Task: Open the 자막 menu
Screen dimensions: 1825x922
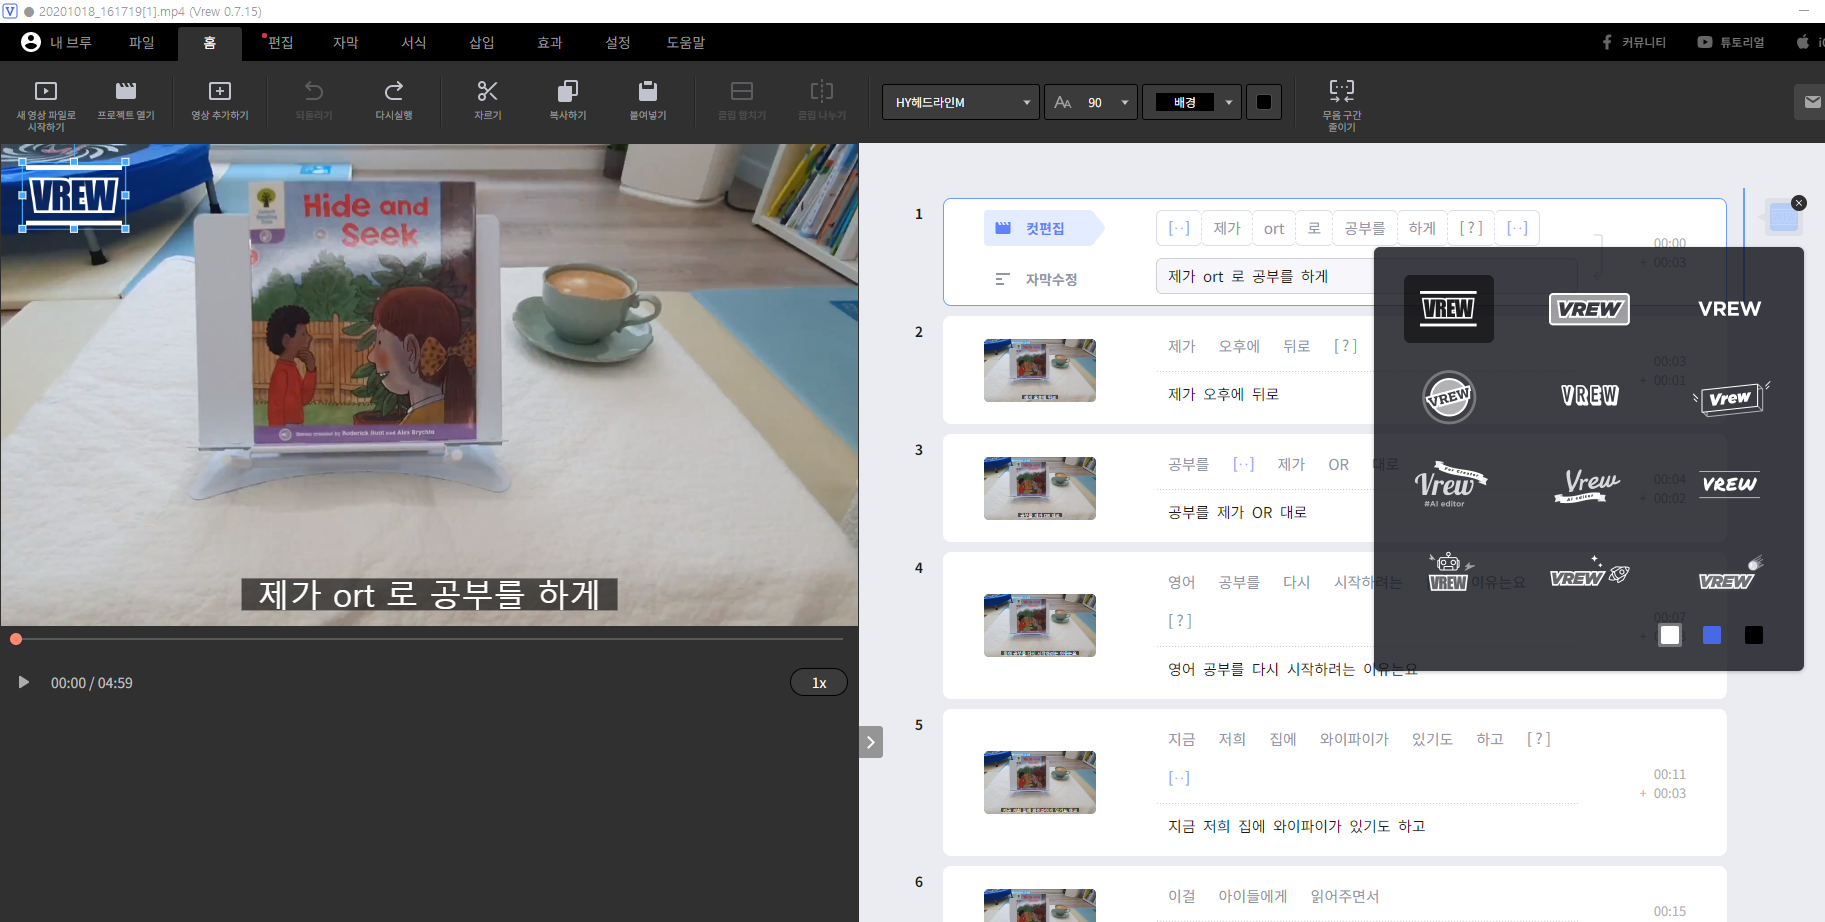Action: point(346,42)
